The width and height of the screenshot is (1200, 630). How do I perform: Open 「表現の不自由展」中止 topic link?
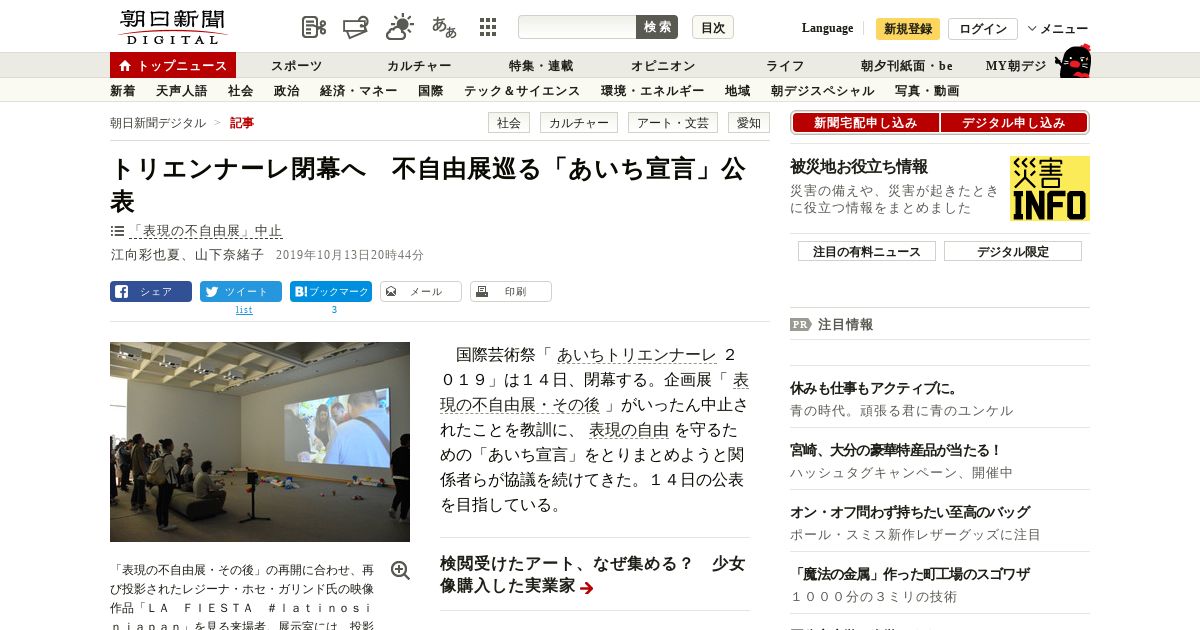(206, 231)
